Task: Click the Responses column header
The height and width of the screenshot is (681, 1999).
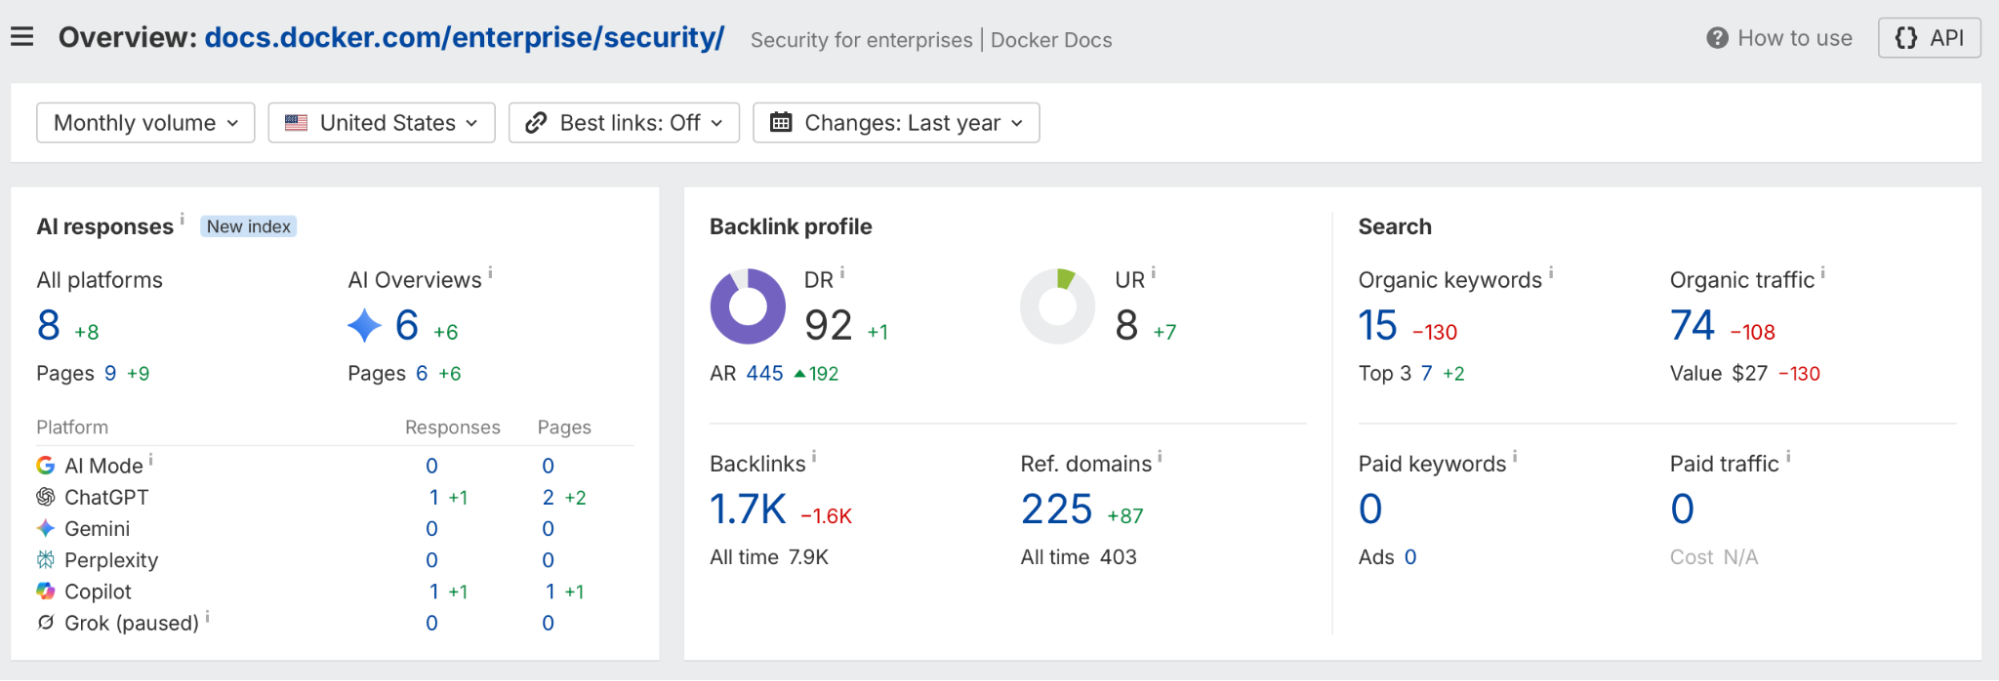Action: click(x=452, y=427)
